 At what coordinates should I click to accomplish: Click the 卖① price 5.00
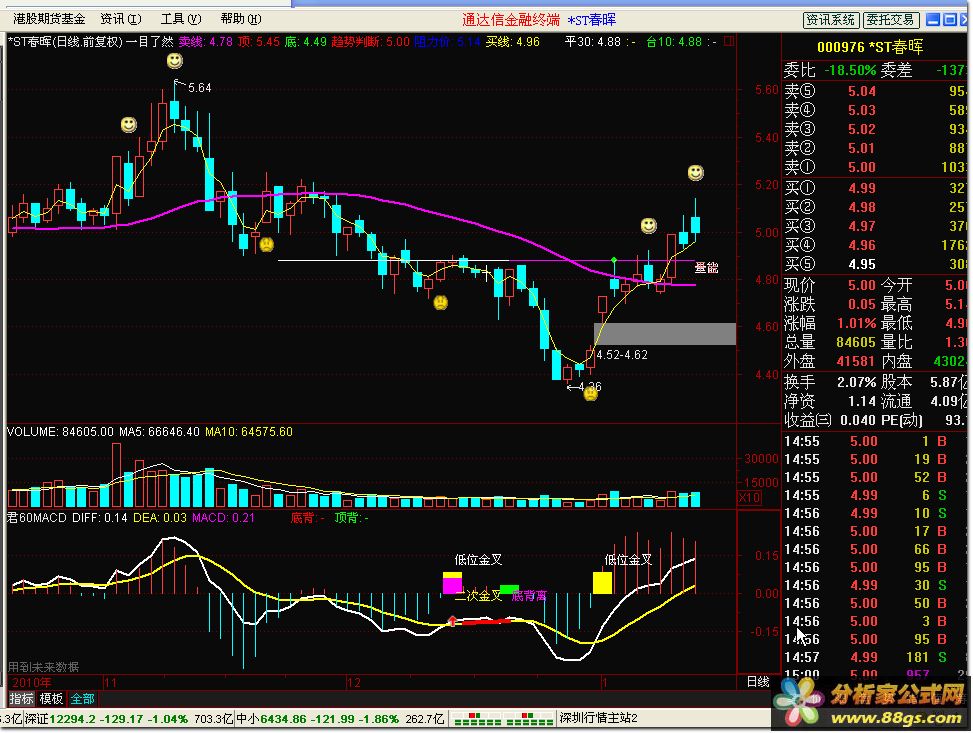pos(862,167)
